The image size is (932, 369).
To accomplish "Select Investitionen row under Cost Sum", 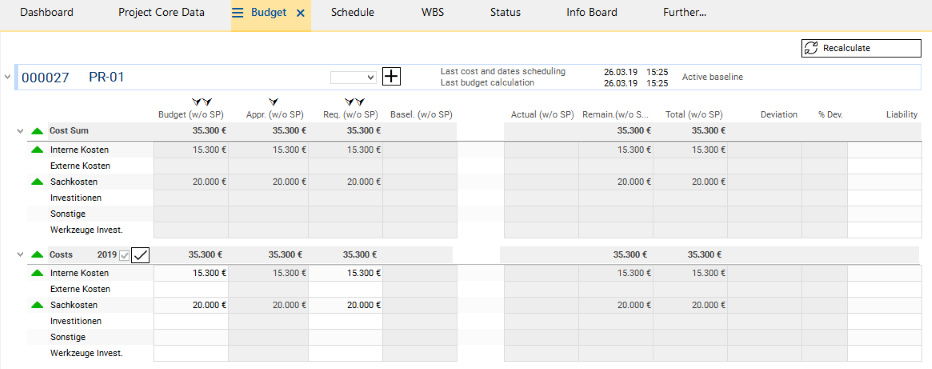I will click(76, 197).
